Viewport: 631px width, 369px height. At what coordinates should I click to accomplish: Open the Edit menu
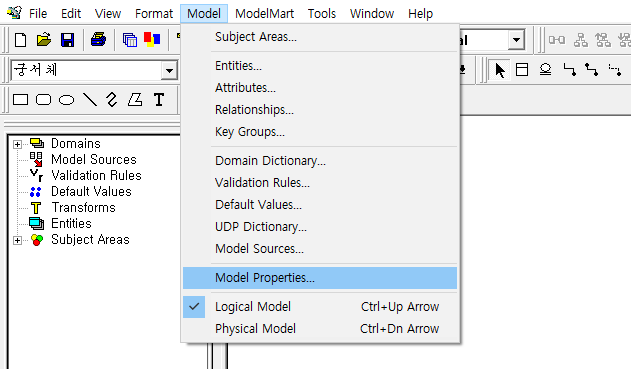71,13
